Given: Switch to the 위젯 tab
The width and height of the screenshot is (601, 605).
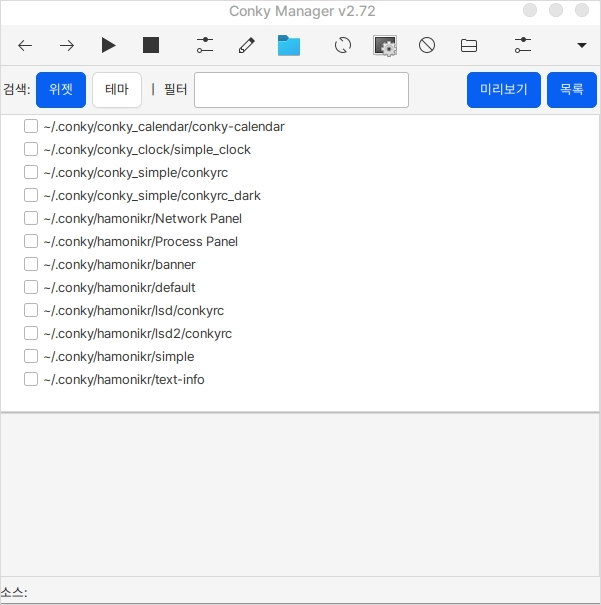Looking at the screenshot, I should click(x=61, y=90).
